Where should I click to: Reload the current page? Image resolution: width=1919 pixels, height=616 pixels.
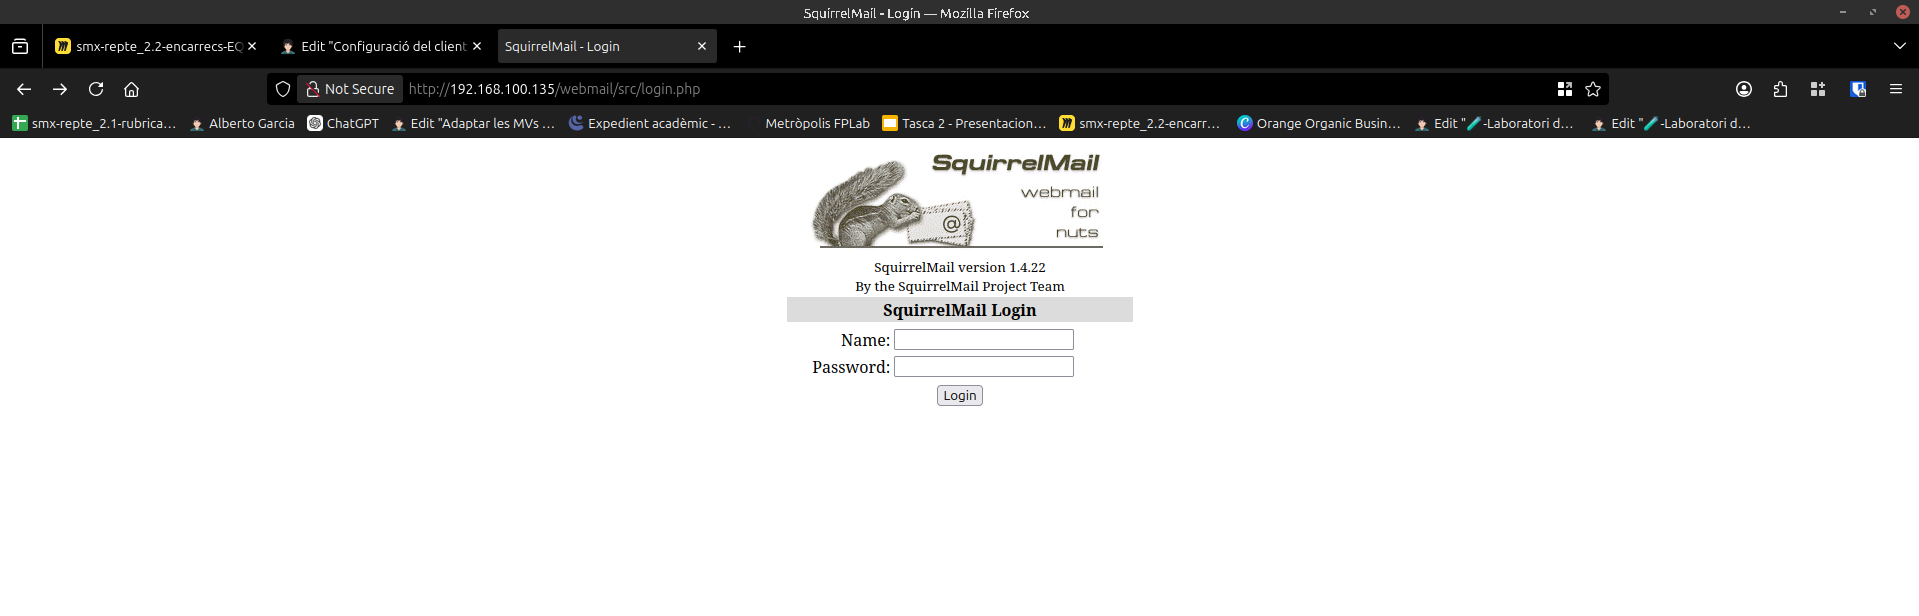pos(96,89)
